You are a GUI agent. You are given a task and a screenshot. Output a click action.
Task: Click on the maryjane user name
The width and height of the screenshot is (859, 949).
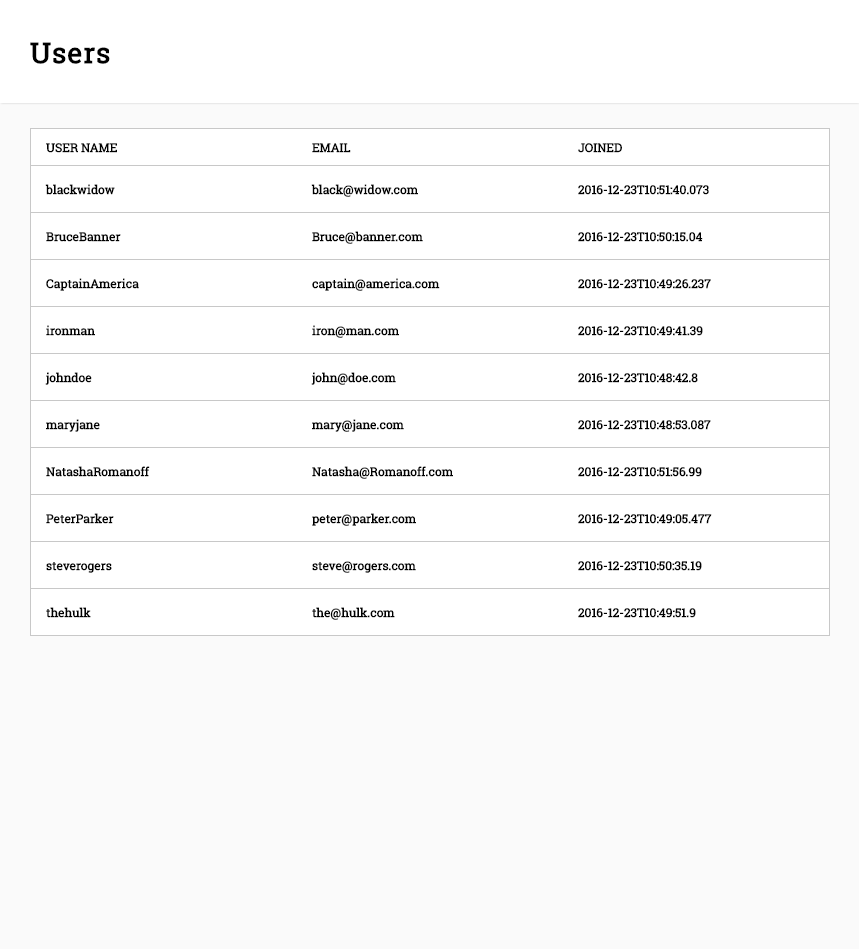(73, 425)
